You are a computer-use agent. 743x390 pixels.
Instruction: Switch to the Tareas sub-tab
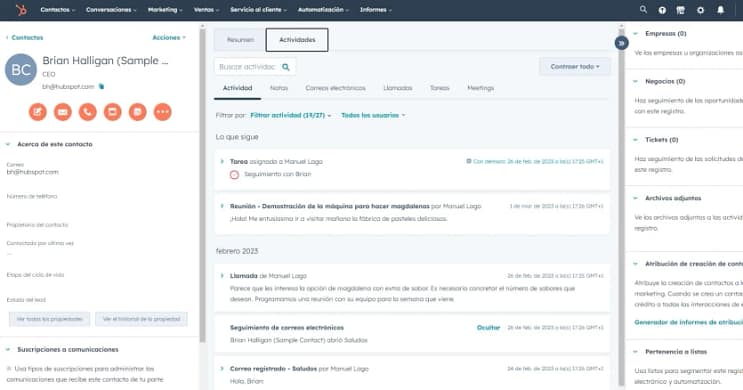tap(440, 88)
